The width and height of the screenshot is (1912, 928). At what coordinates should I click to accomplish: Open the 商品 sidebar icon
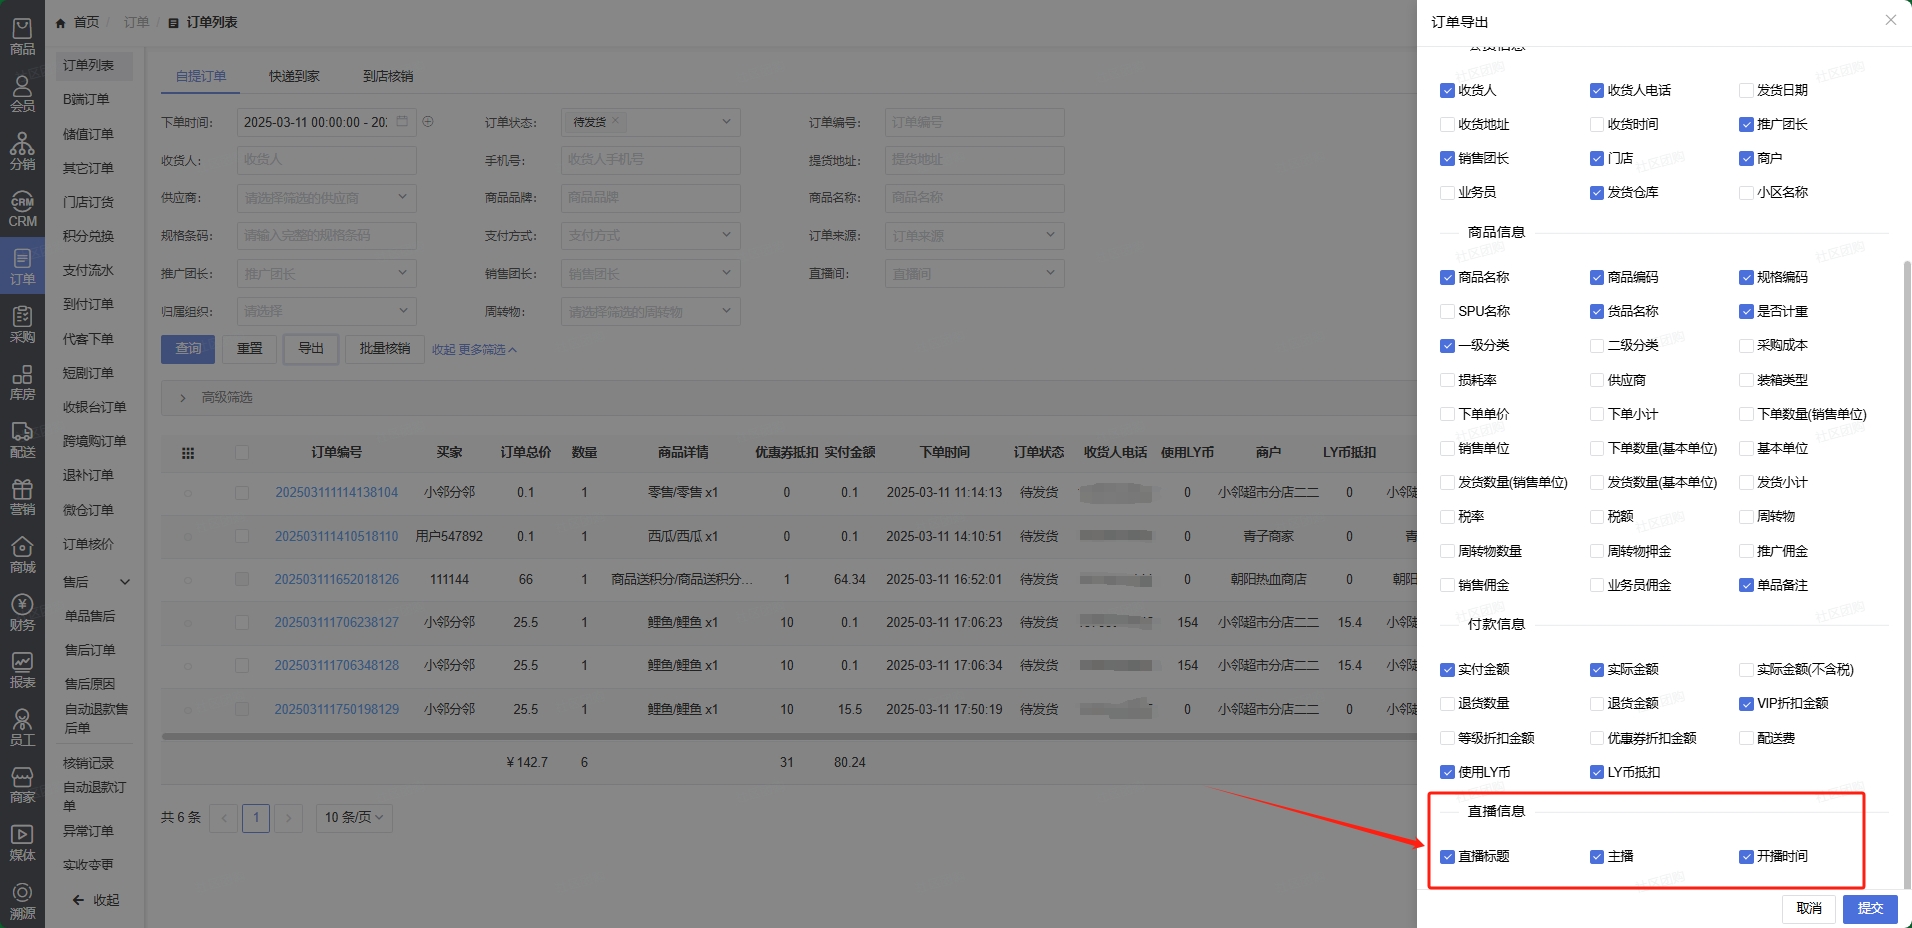pyautogui.click(x=22, y=37)
